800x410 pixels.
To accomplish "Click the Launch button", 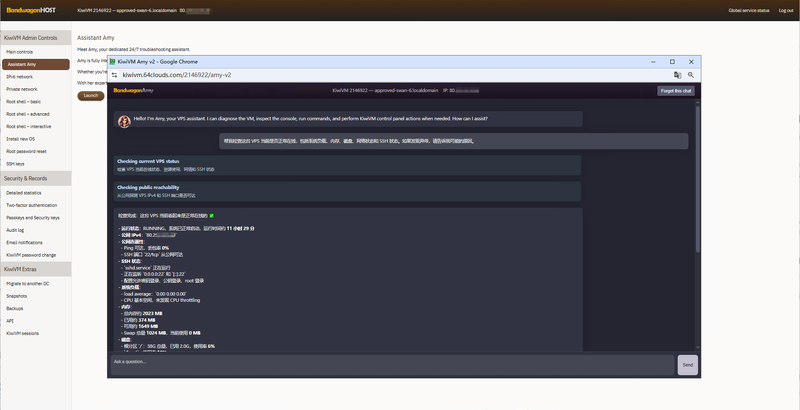I will (x=91, y=96).
